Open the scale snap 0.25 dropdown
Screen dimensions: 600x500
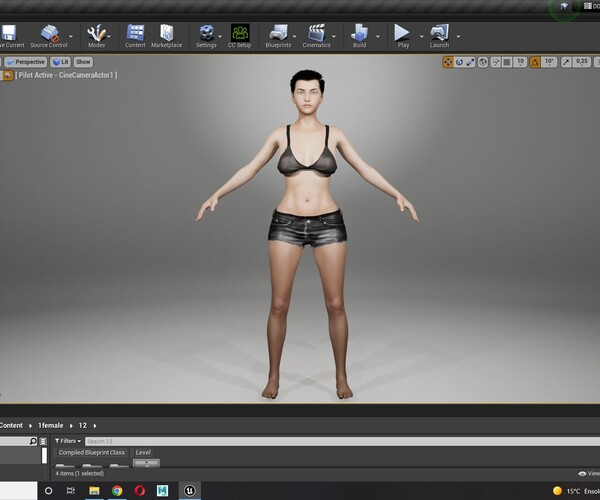point(581,62)
